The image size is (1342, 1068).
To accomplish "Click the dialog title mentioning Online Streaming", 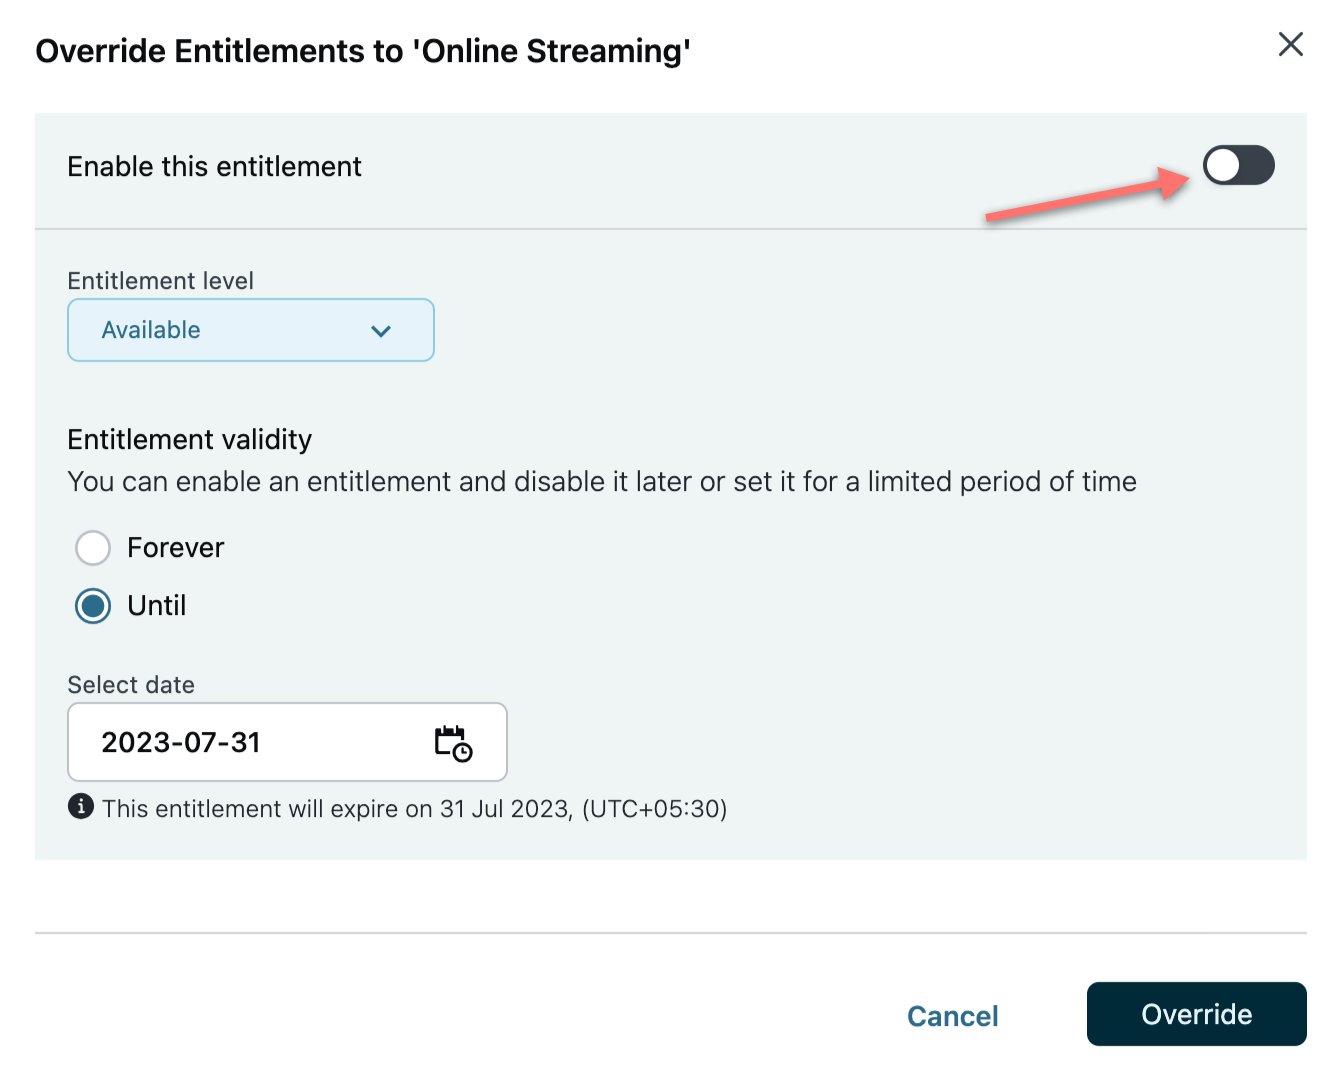I will (x=363, y=51).
